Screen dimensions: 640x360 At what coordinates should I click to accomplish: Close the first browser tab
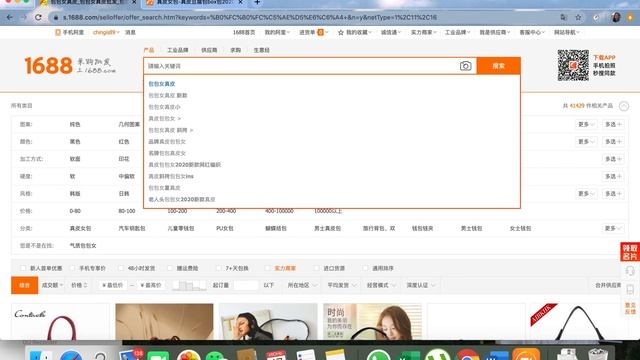134,2
